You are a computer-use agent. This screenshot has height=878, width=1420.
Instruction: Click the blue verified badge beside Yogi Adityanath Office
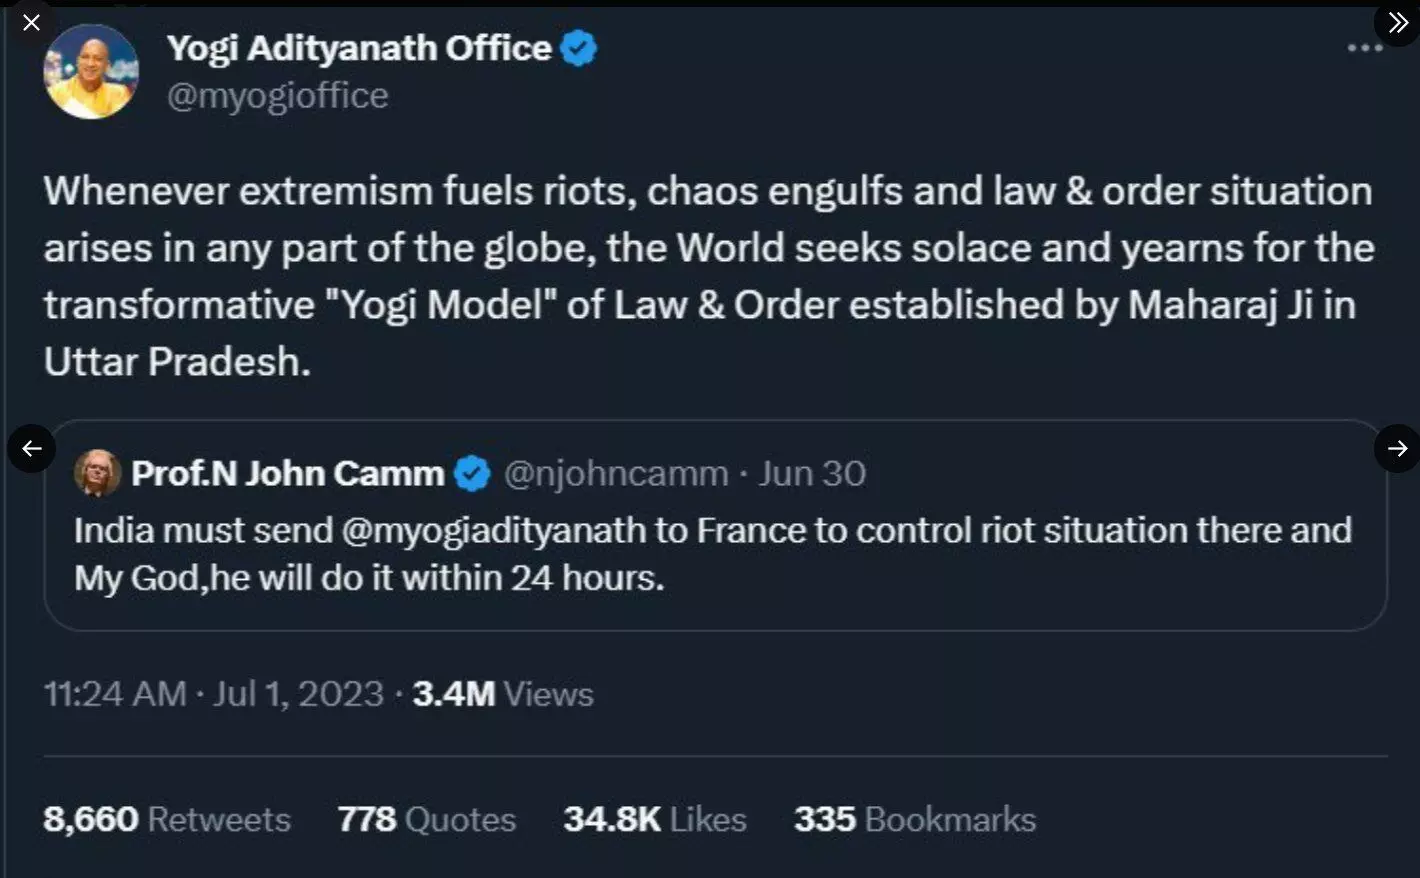tap(579, 48)
